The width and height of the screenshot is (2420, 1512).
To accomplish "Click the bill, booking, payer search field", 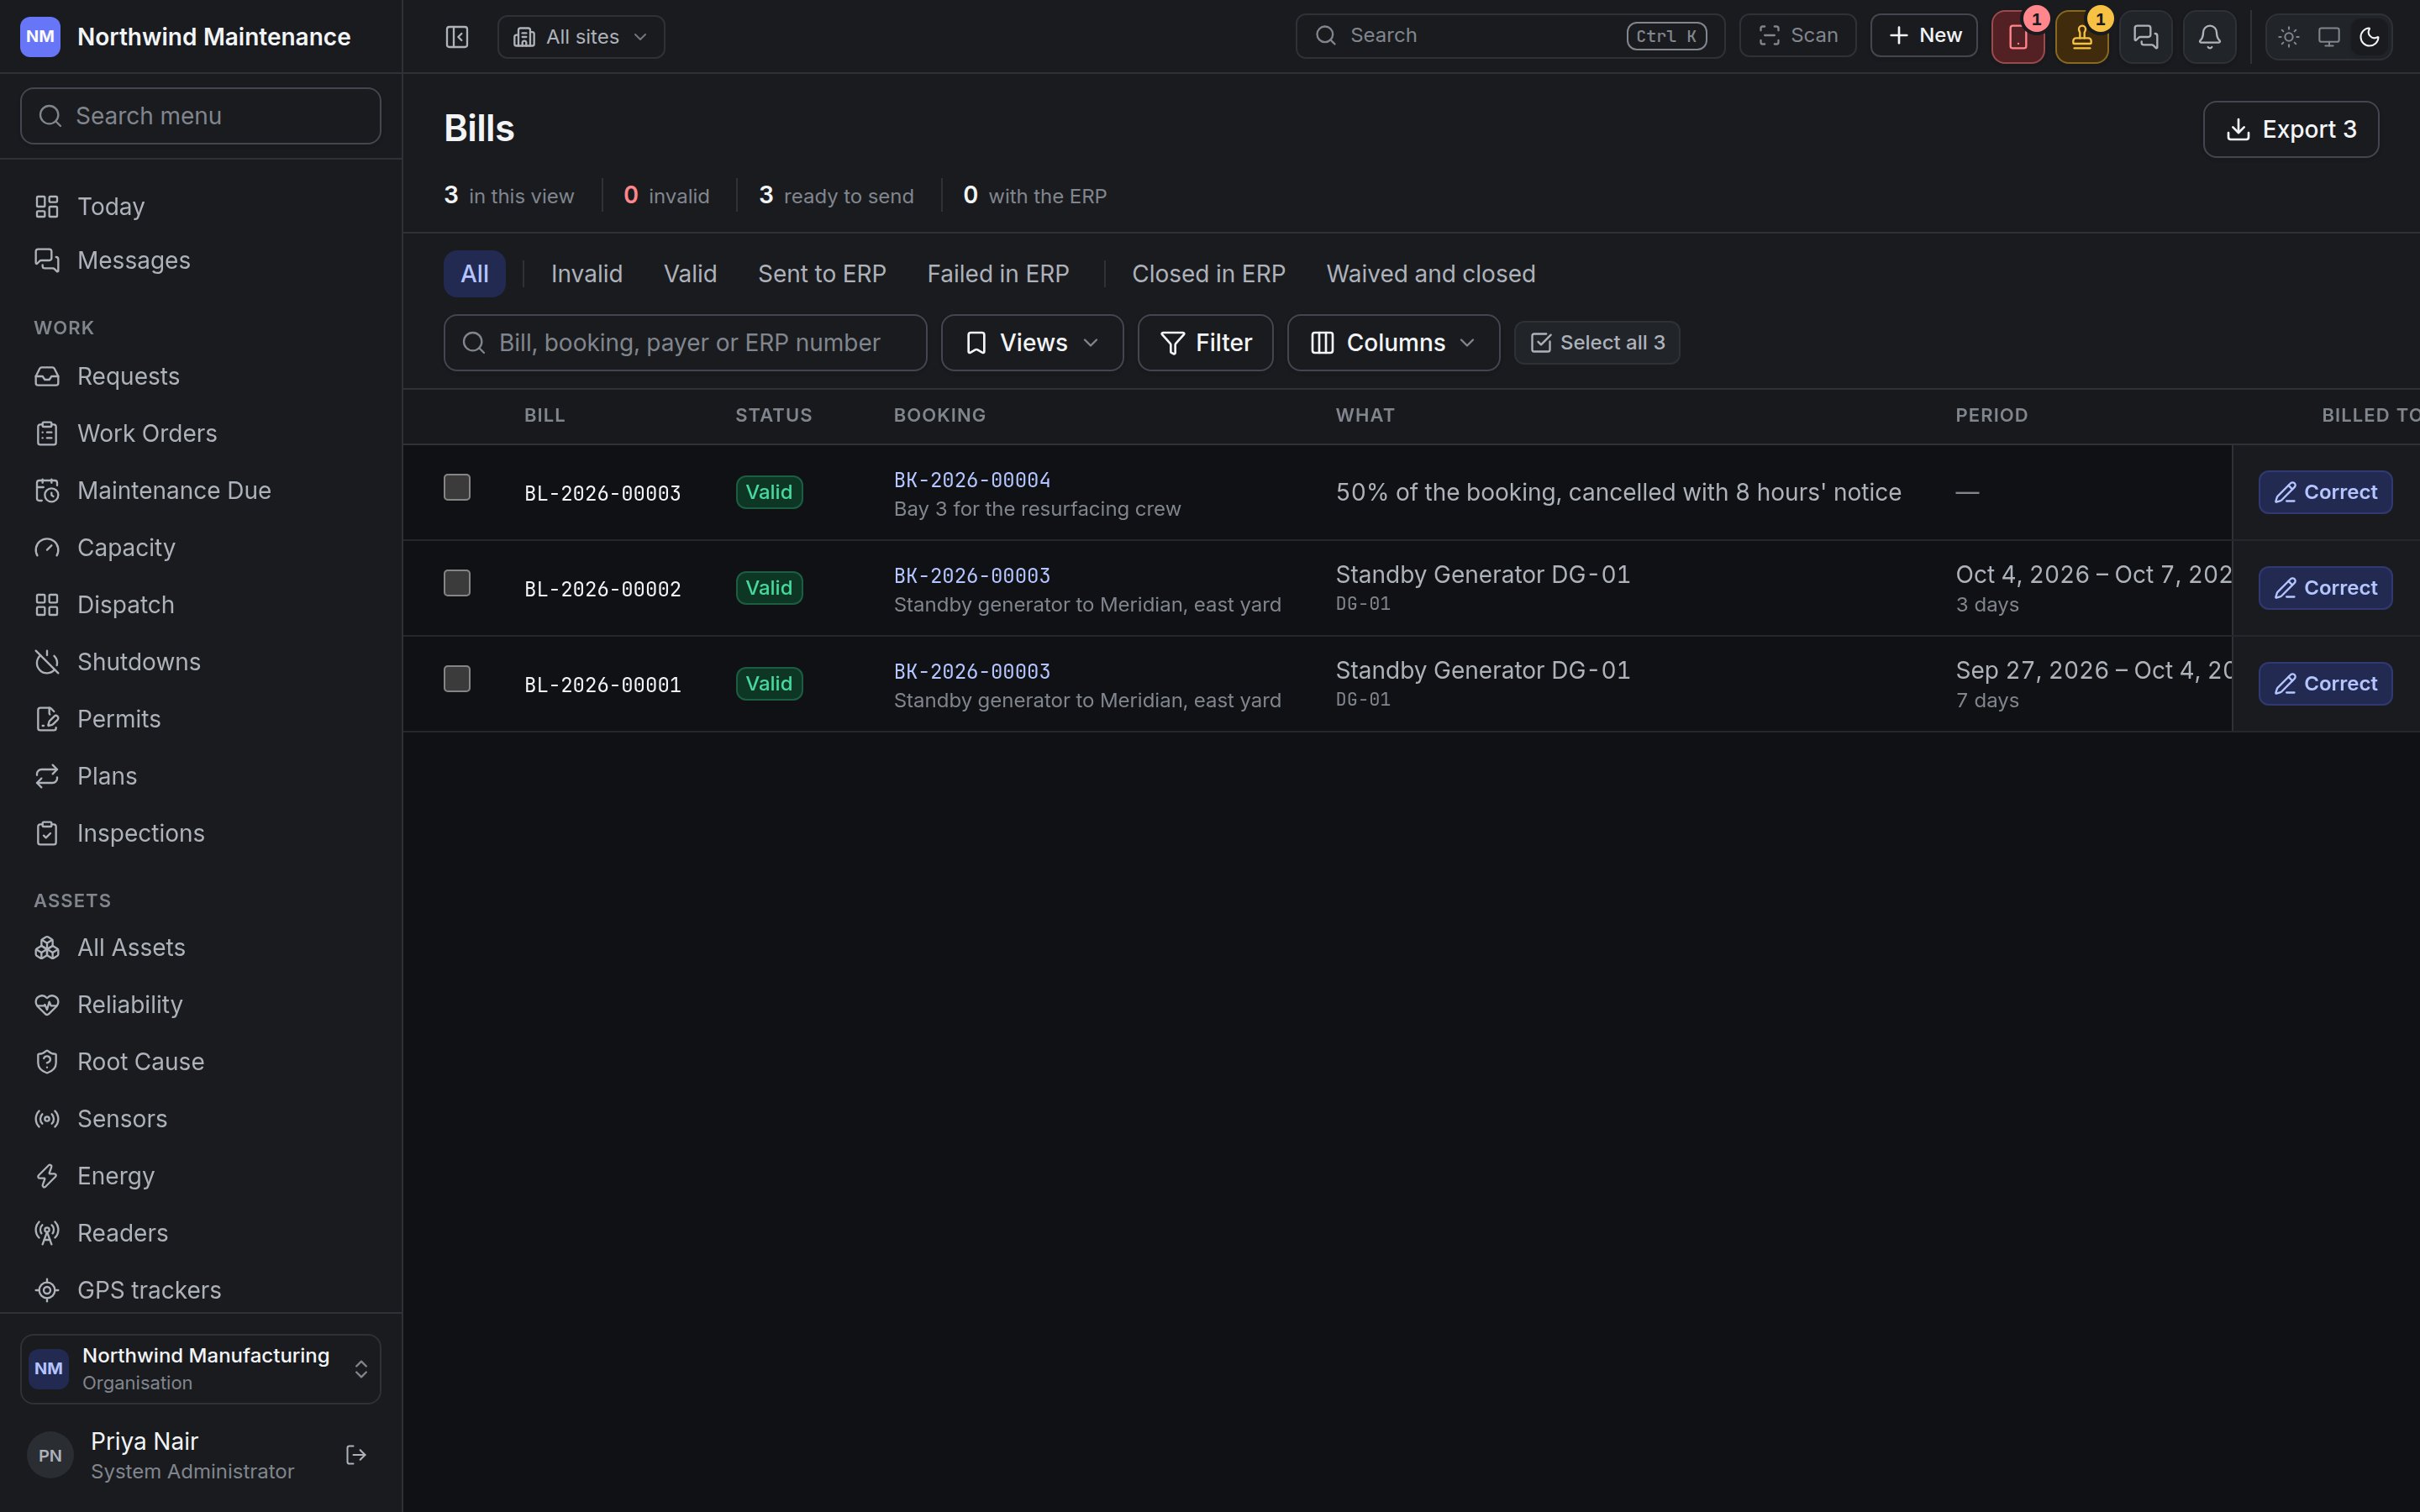I will (x=685, y=343).
